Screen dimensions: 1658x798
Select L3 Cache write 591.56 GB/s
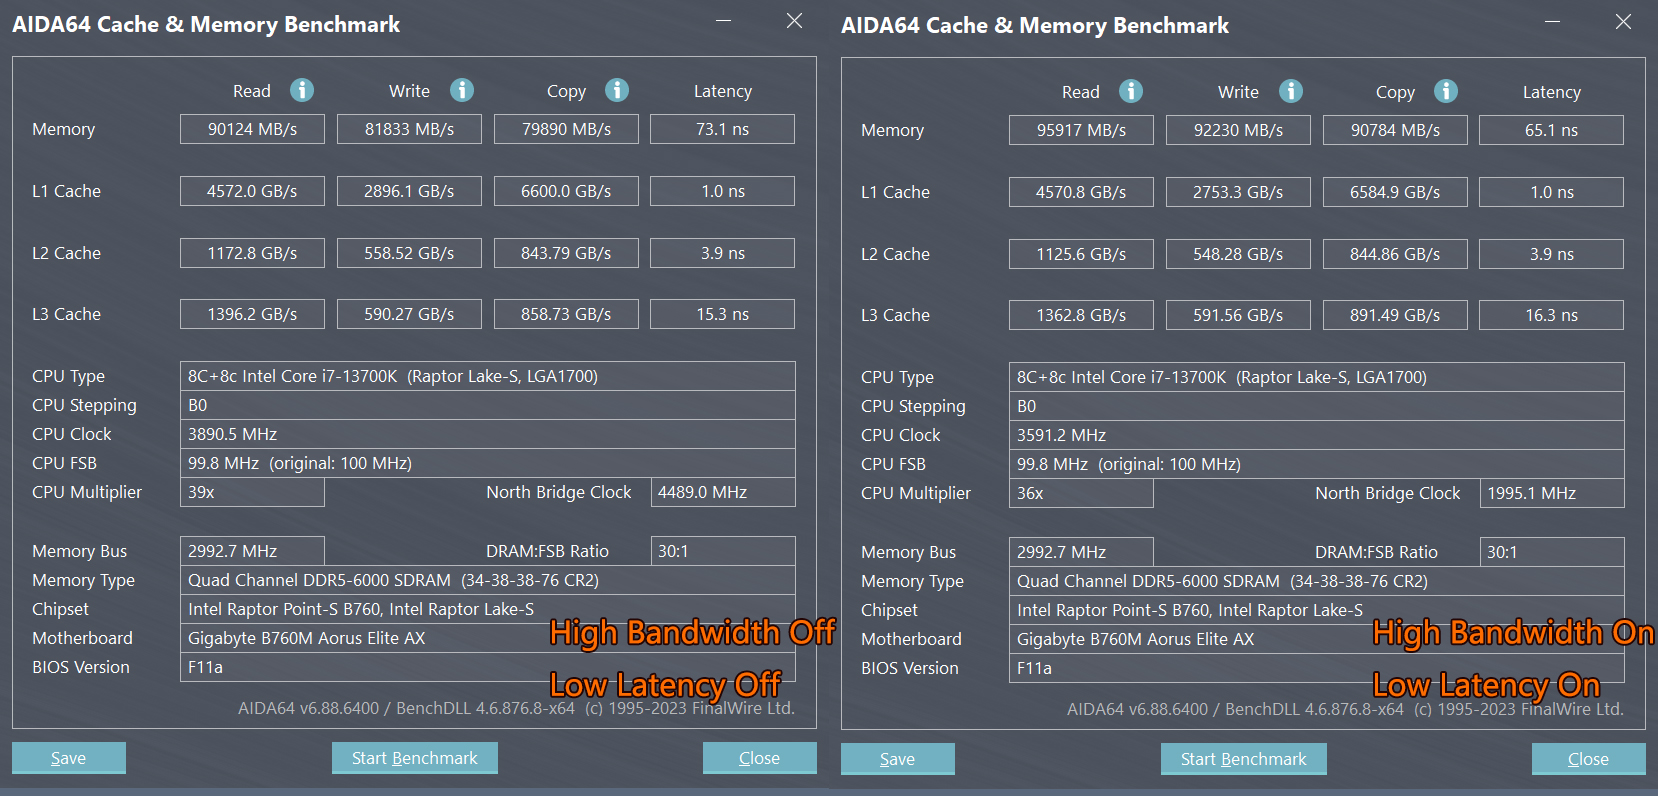tap(1238, 315)
